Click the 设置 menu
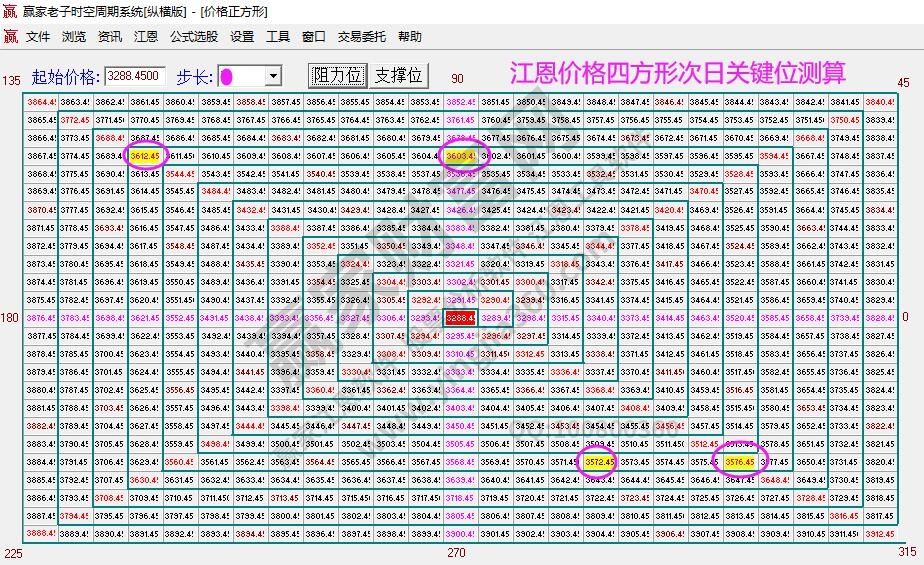Viewport: 924px width, 565px height. pyautogui.click(x=242, y=37)
